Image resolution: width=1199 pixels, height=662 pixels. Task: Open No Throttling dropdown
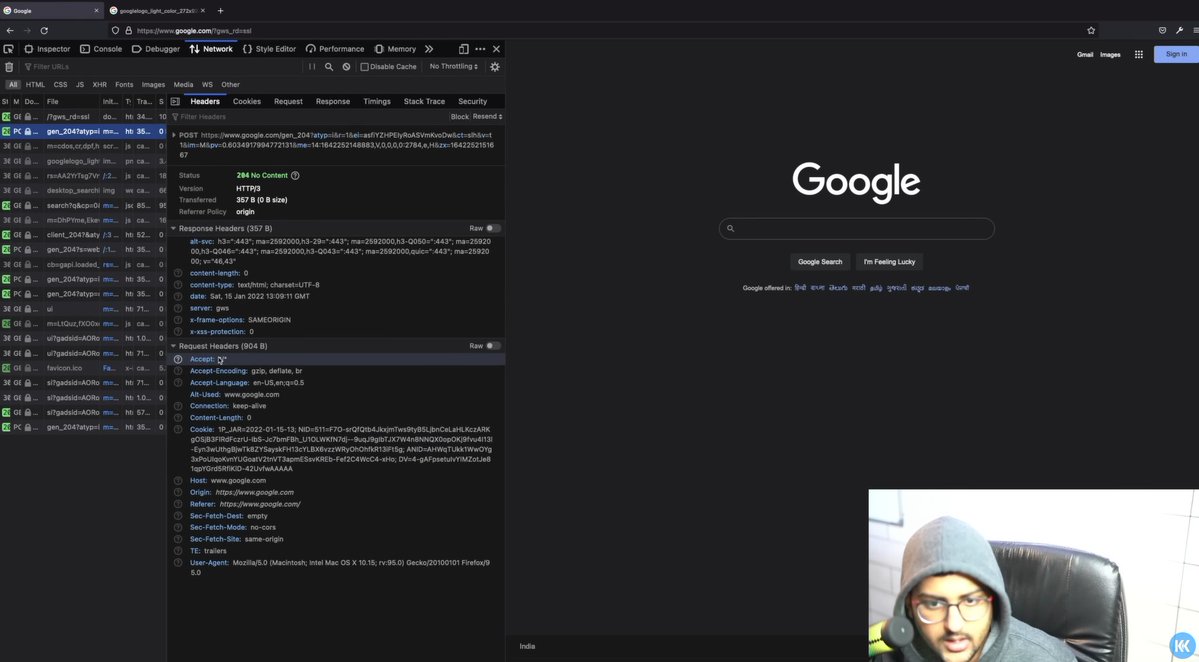[x=453, y=67]
